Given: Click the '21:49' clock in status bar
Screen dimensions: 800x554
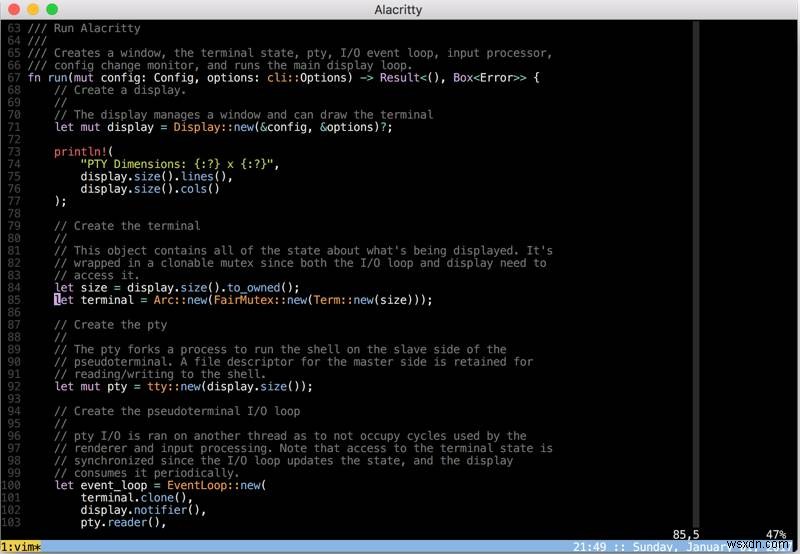Looking at the screenshot, I should (589, 547).
